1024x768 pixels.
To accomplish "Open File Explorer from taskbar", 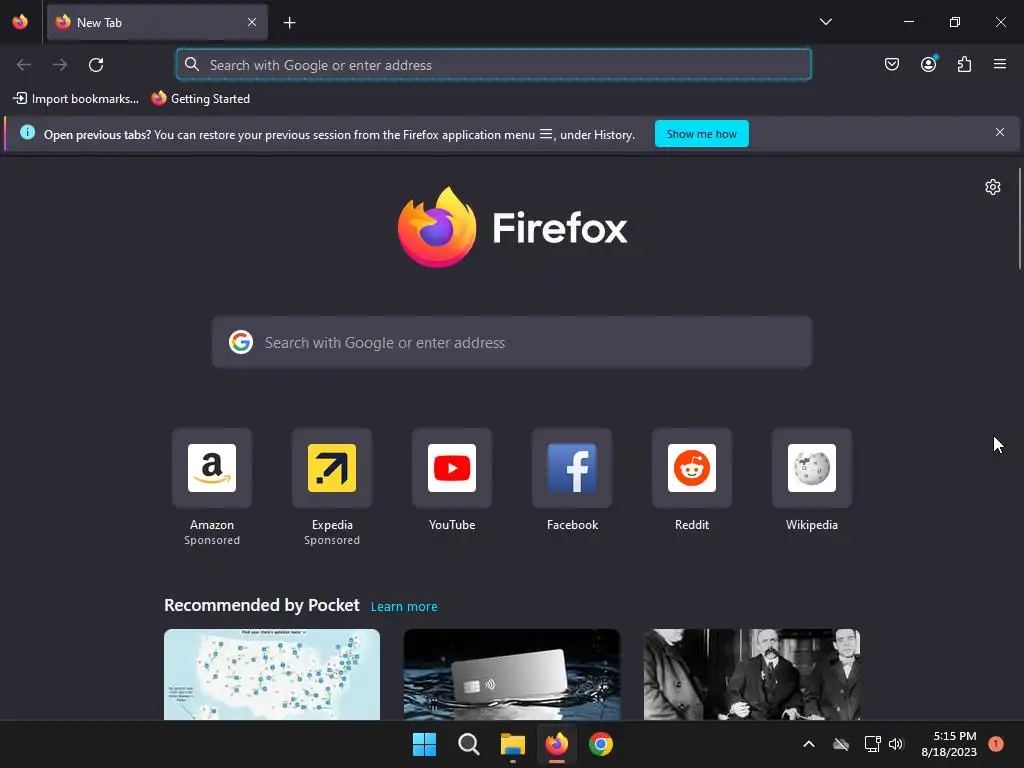I will pos(513,744).
